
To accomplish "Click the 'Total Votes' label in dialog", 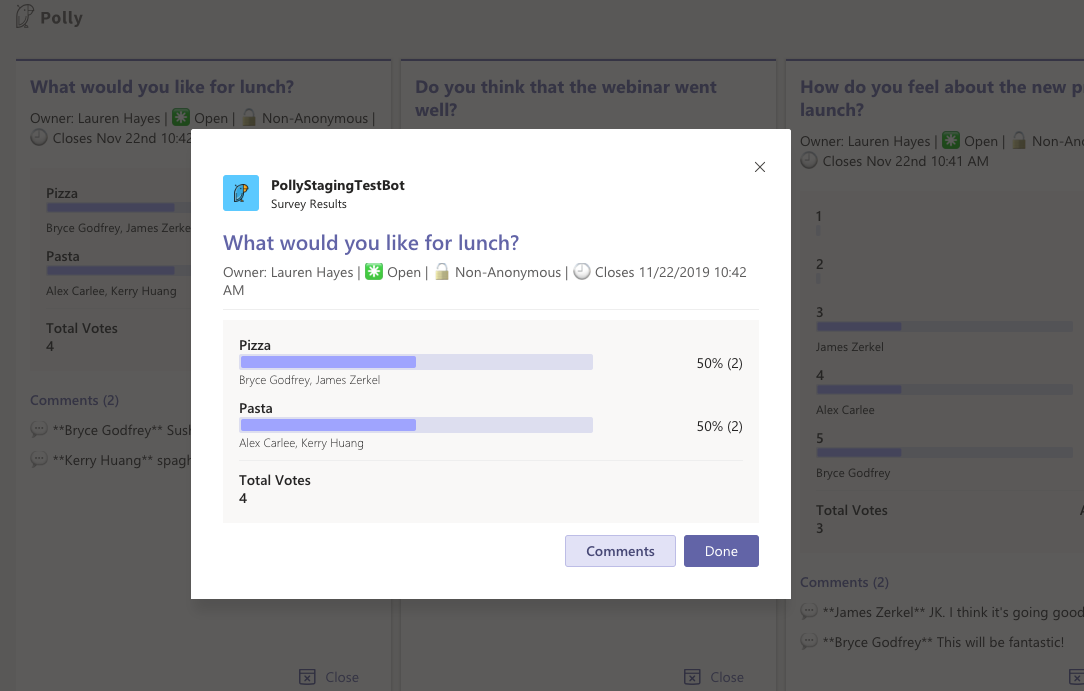I will point(274,480).
